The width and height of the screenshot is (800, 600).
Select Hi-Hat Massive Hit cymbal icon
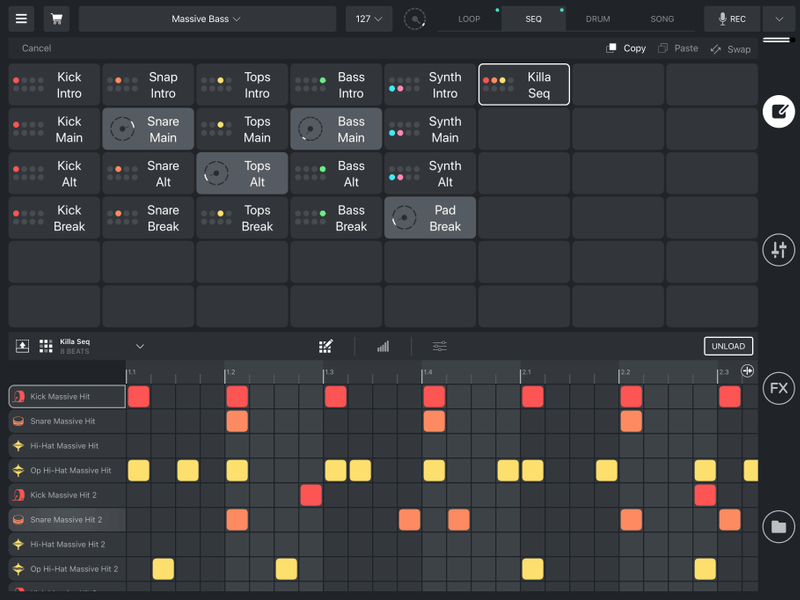click(x=18, y=446)
